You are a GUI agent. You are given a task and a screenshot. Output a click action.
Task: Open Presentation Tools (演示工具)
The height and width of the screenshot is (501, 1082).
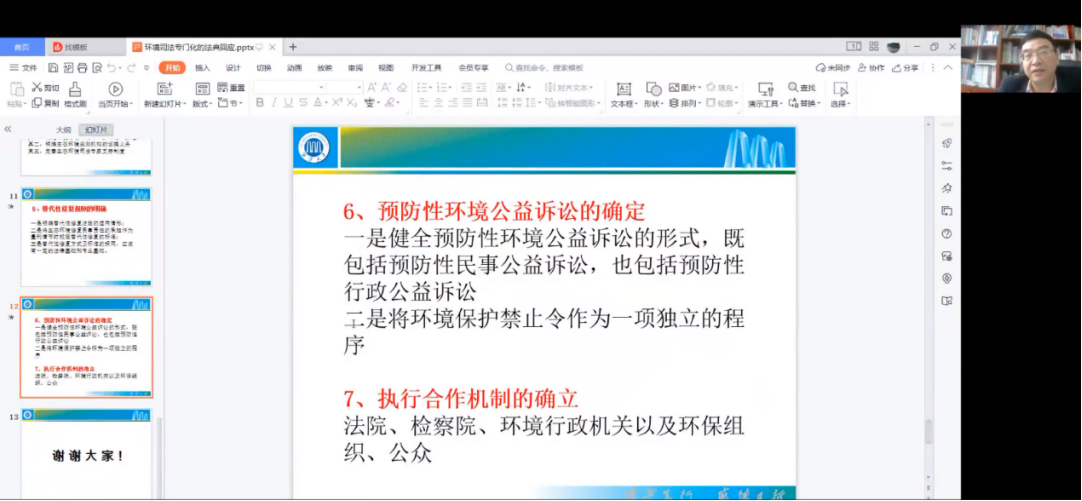[x=765, y=95]
